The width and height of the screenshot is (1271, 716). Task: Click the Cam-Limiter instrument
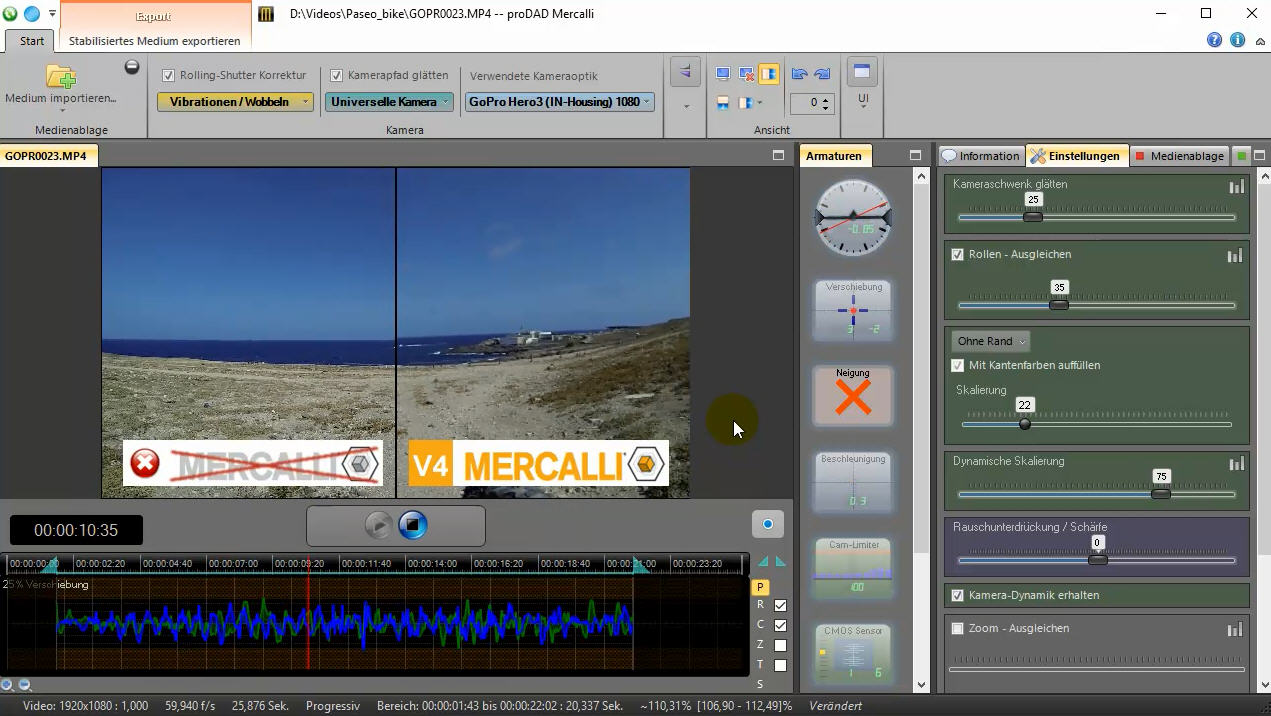[x=853, y=567]
